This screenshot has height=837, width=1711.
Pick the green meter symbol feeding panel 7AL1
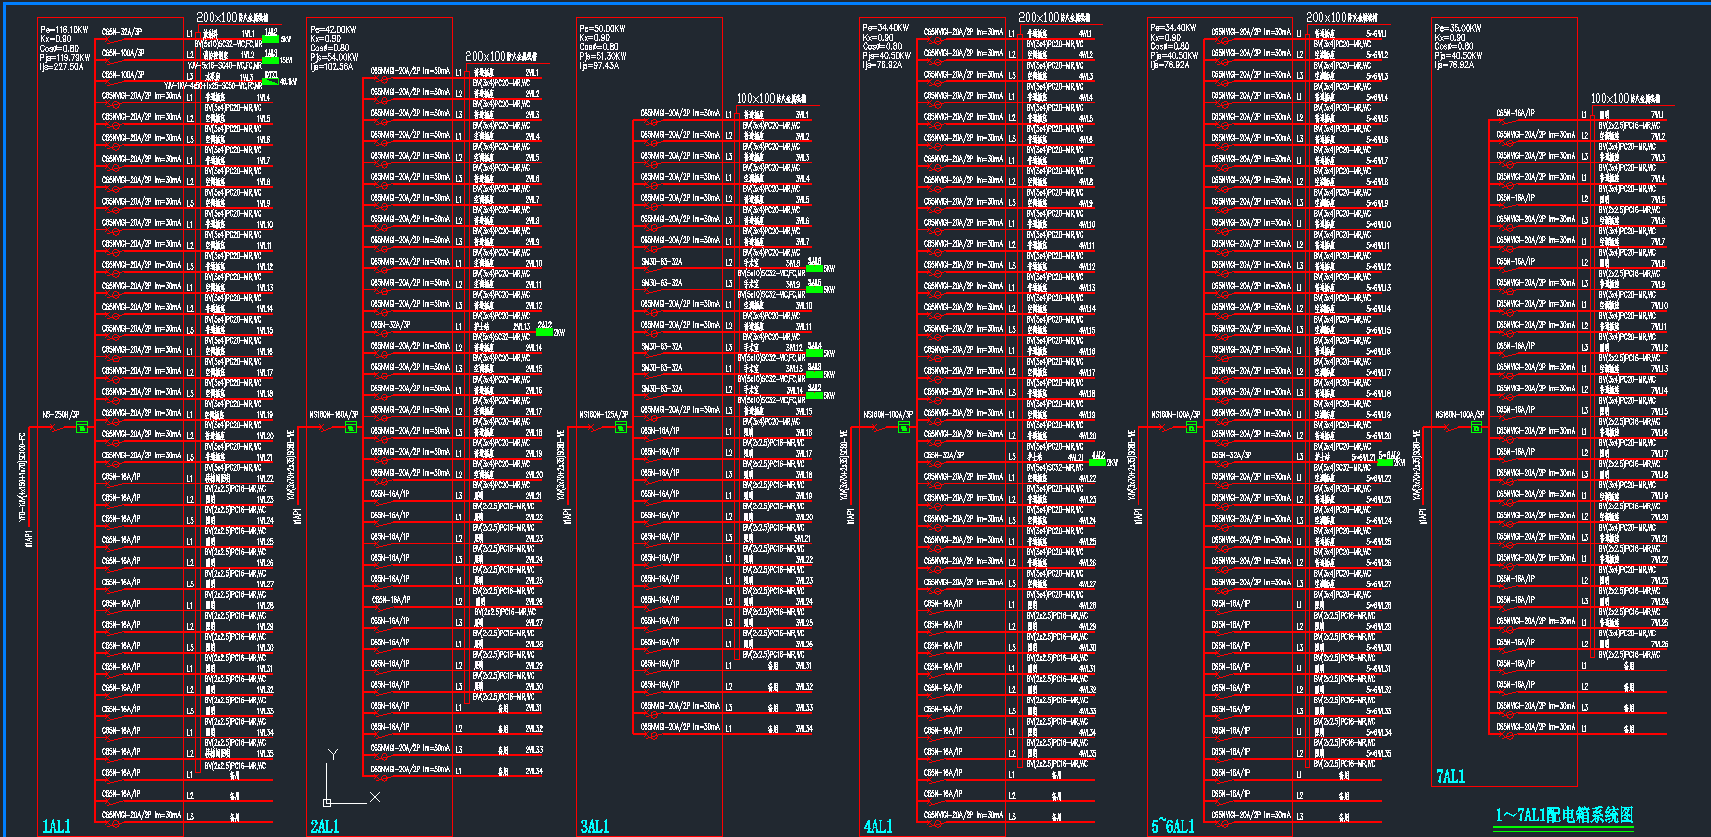(x=1476, y=428)
